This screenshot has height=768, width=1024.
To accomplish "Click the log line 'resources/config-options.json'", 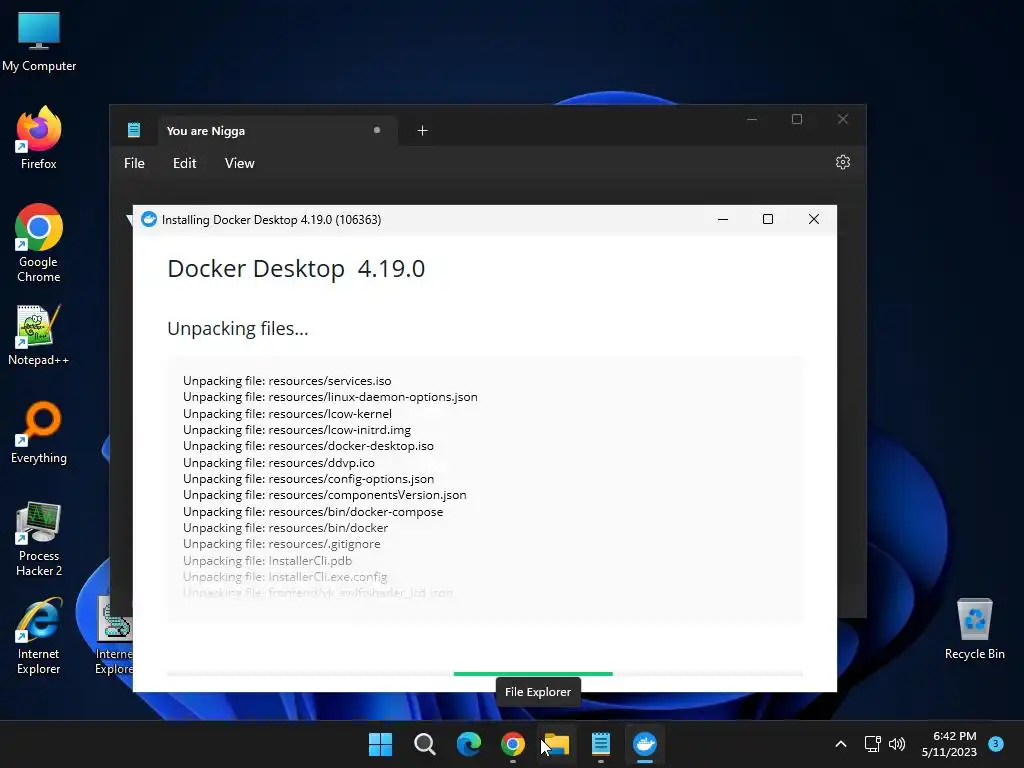I will 308,479.
